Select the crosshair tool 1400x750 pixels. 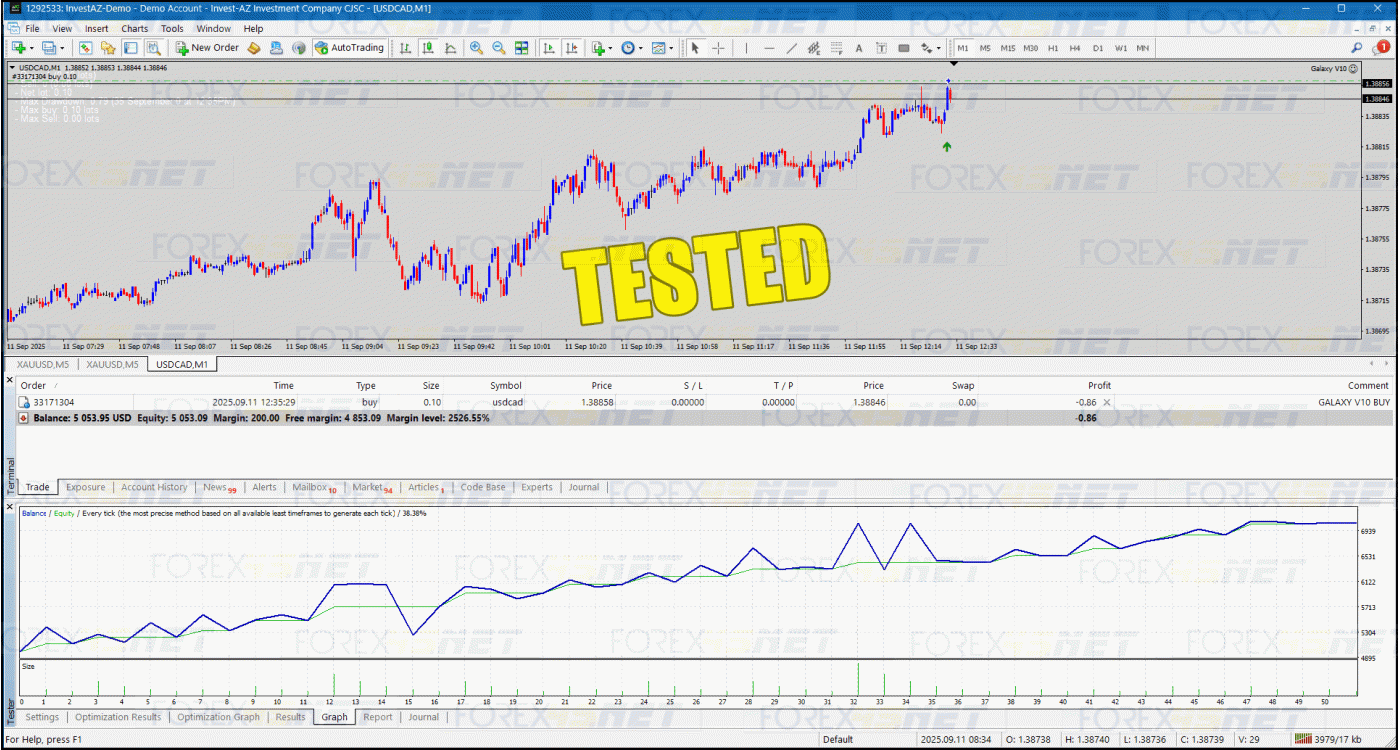(x=718, y=47)
